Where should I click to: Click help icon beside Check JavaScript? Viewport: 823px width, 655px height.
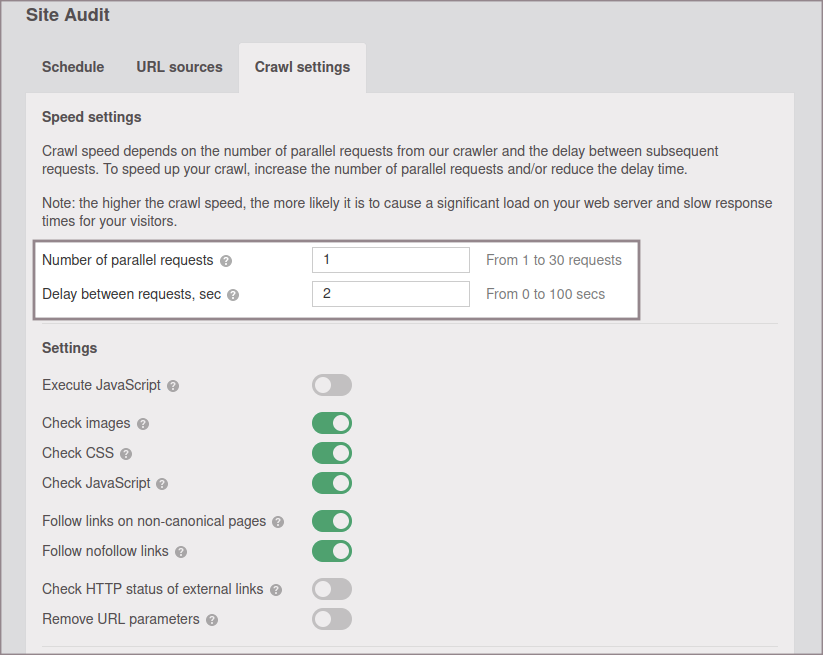click(x=162, y=484)
